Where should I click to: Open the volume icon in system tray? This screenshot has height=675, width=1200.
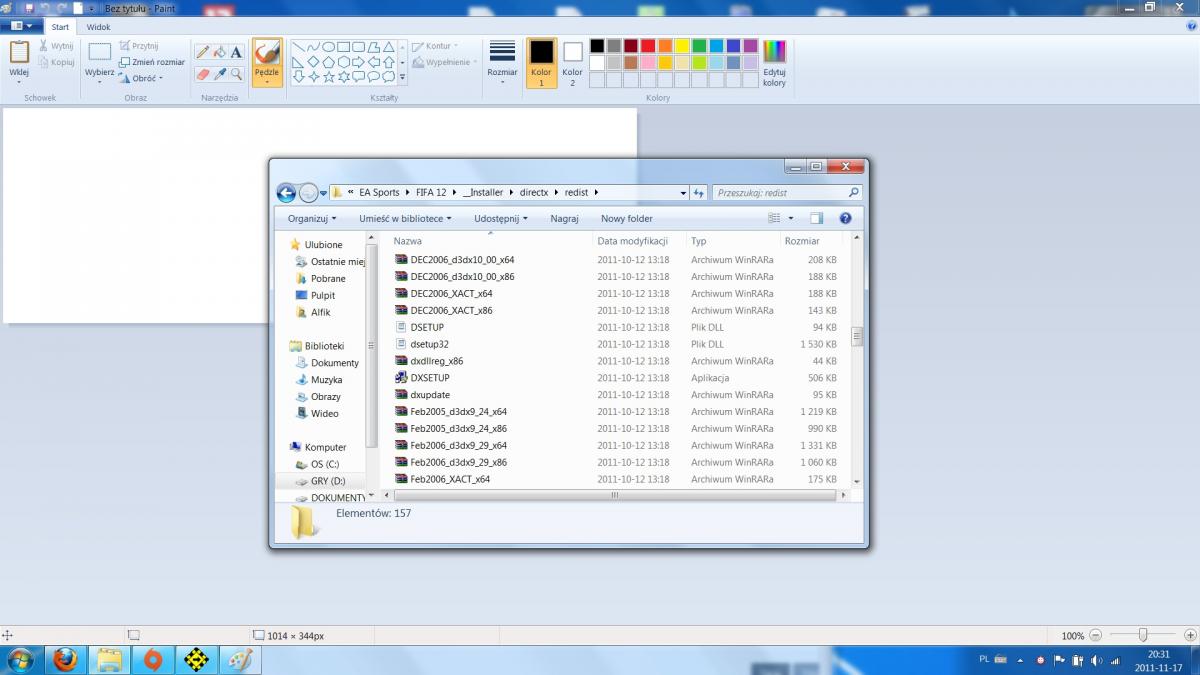pyautogui.click(x=1095, y=660)
